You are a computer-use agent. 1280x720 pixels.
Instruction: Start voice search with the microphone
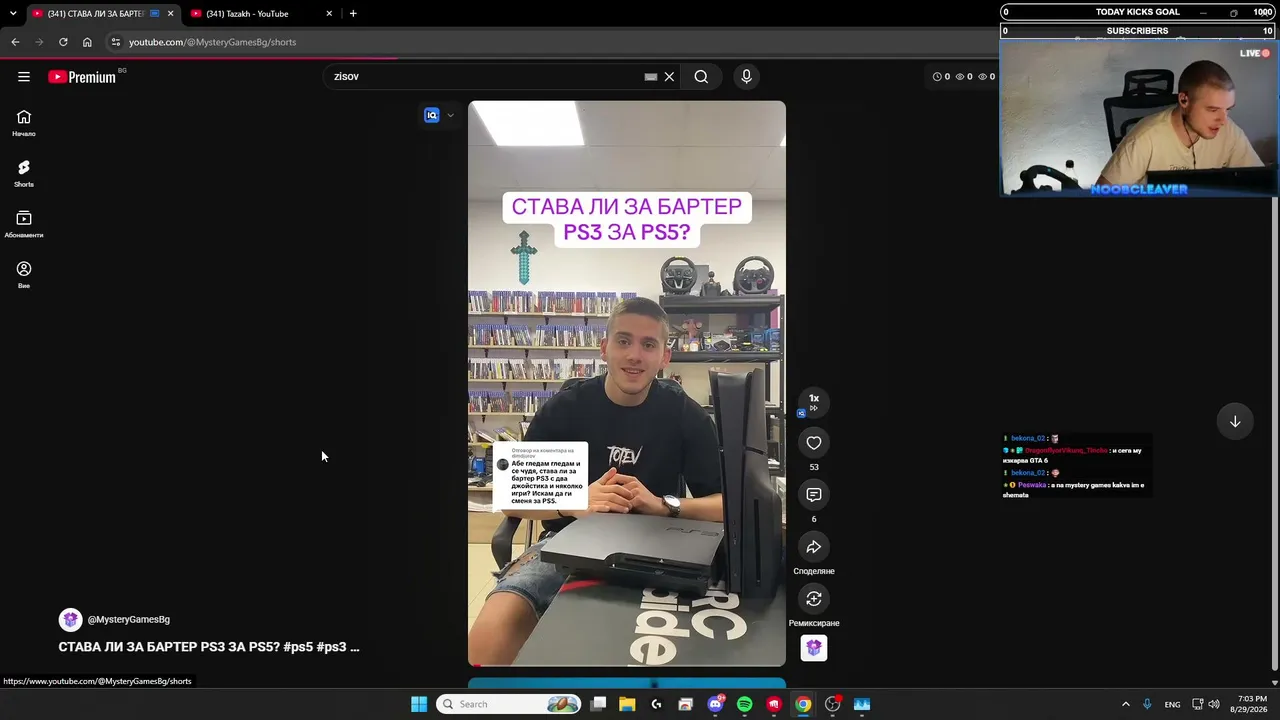click(x=746, y=77)
